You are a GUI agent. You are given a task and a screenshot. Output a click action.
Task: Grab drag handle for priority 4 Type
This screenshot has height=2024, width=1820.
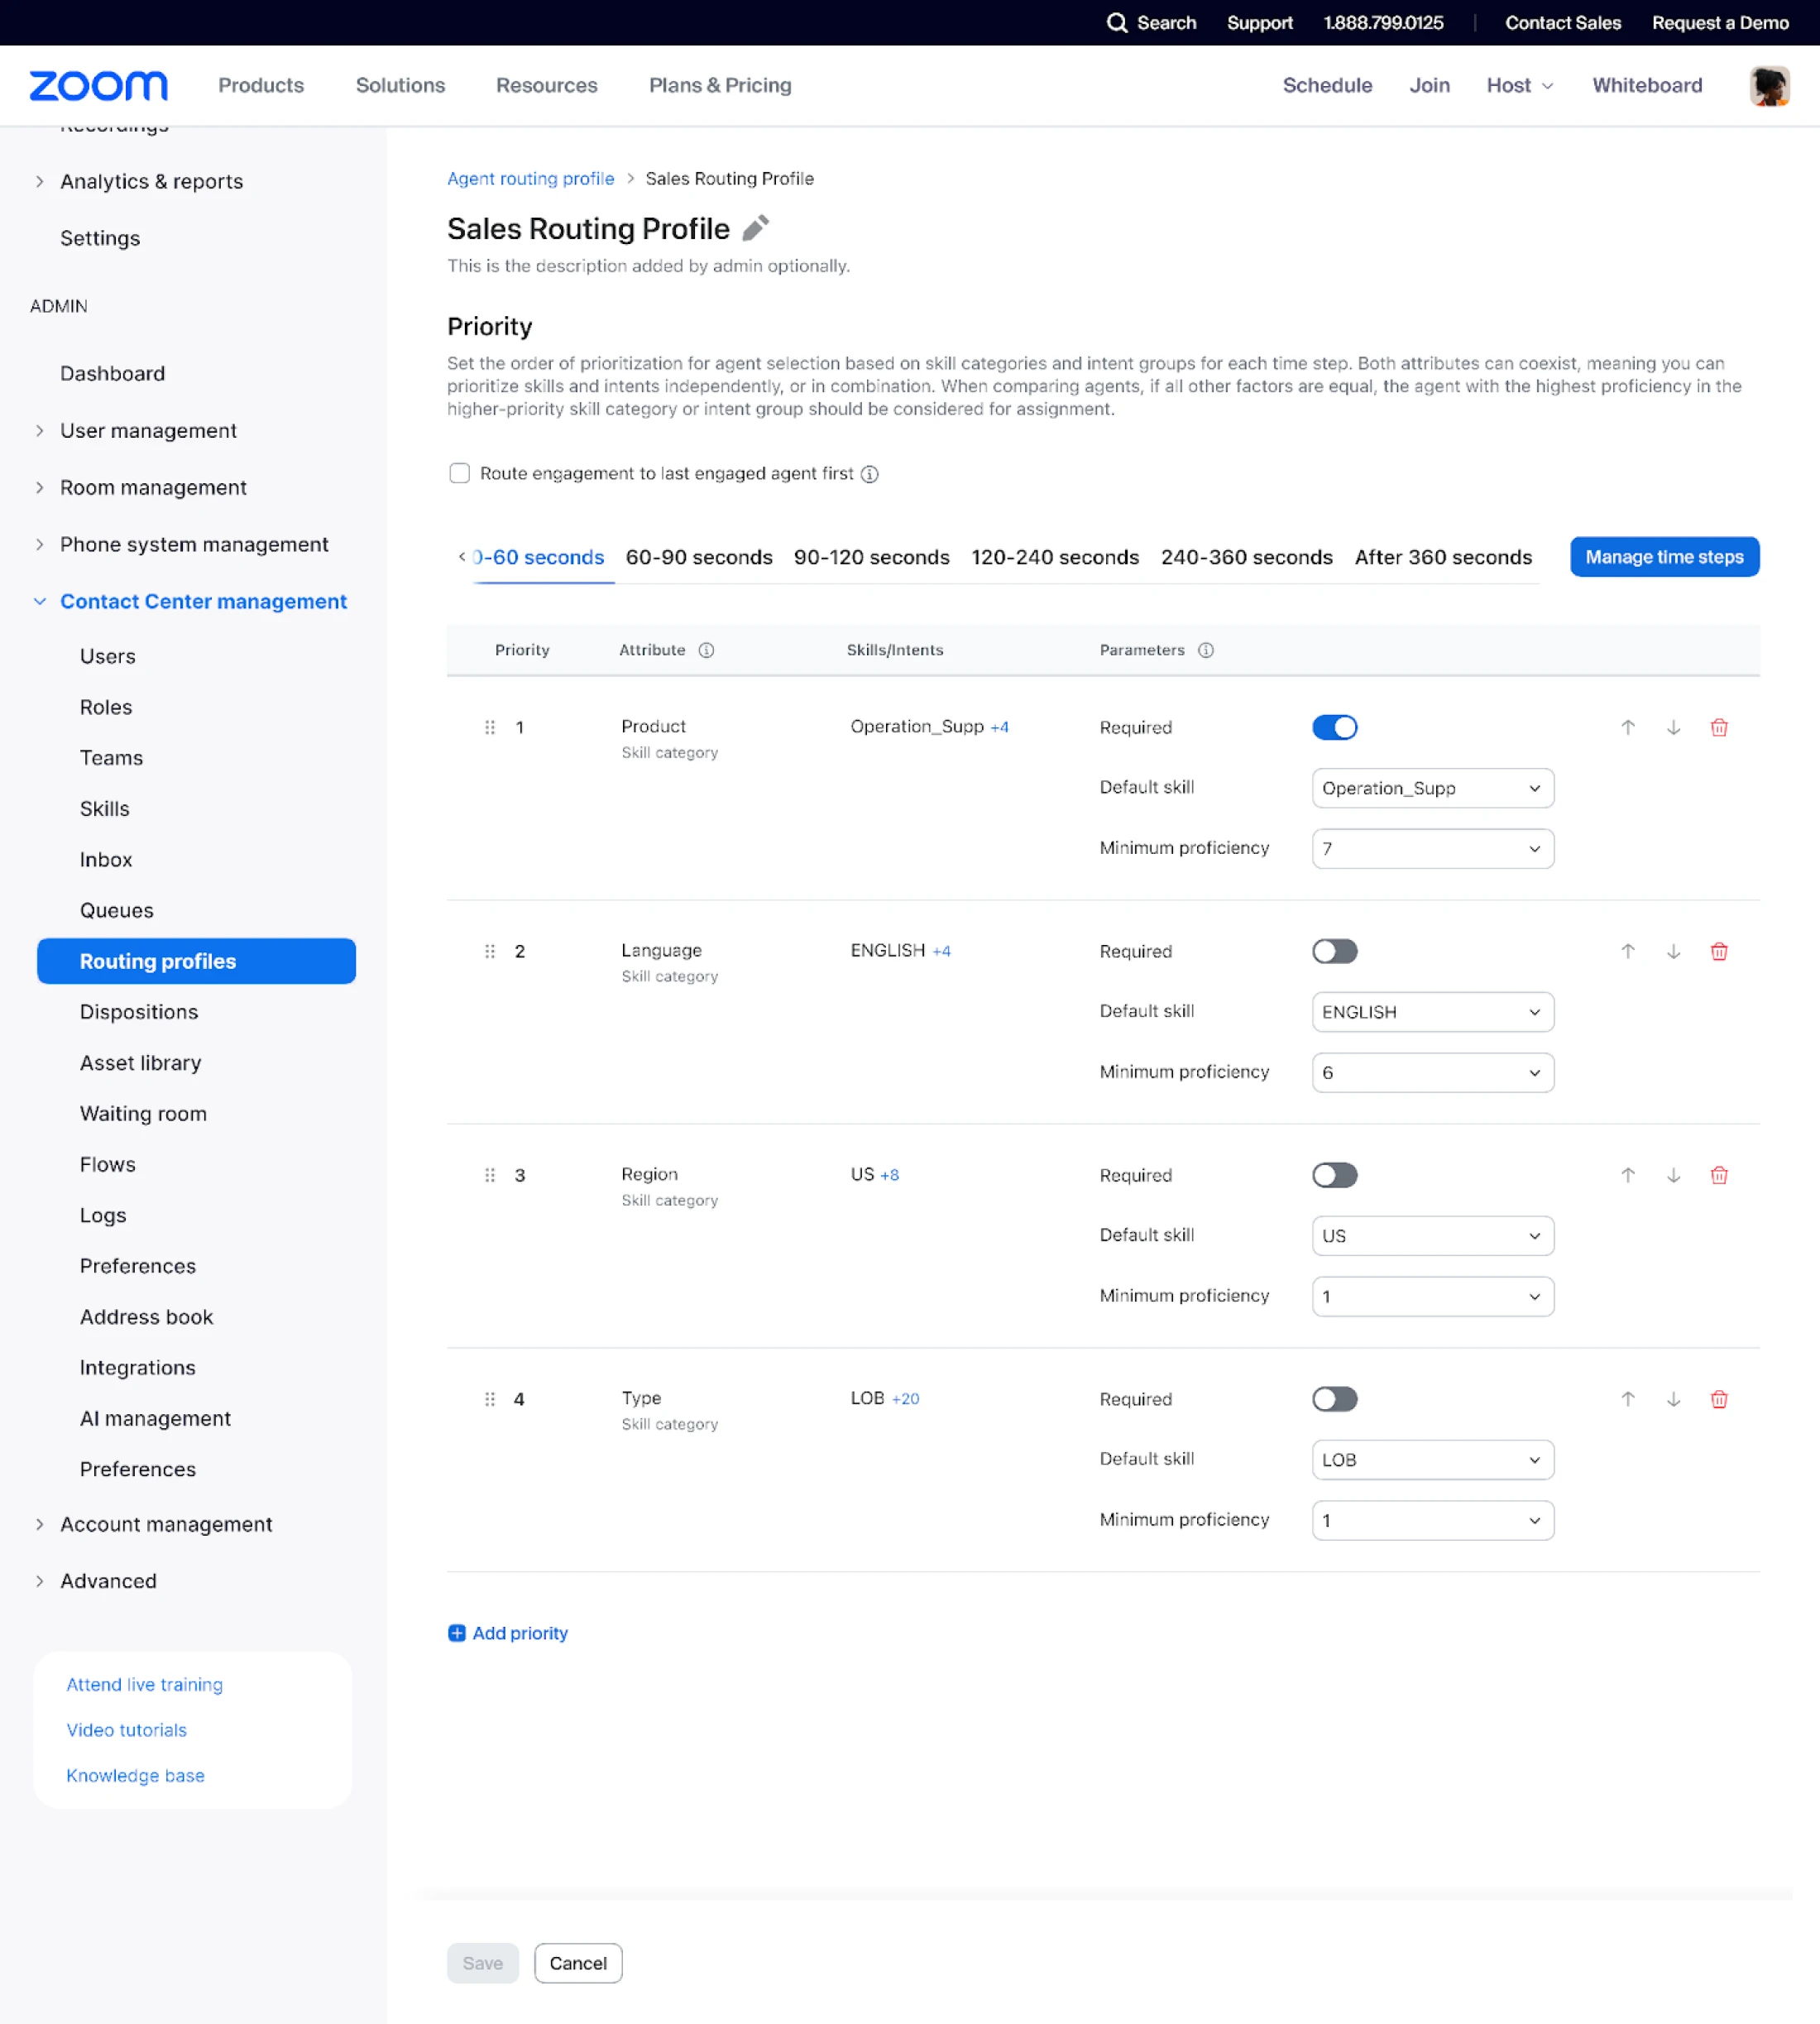pyautogui.click(x=490, y=1399)
